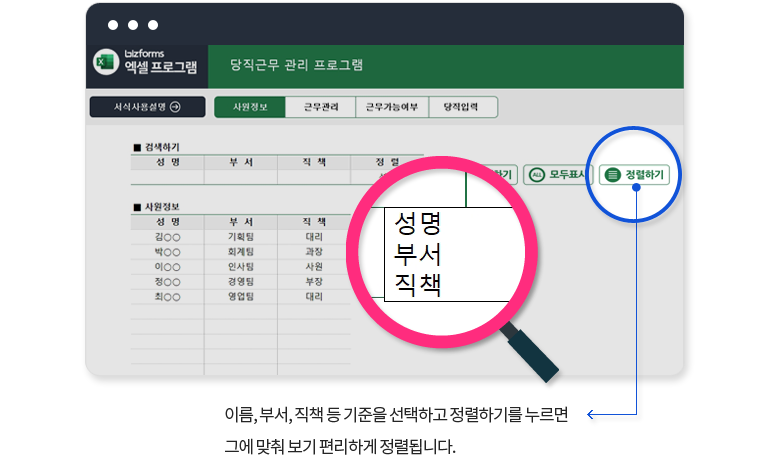Click the 사원 position cell
The image size is (770, 455).
tap(314, 267)
